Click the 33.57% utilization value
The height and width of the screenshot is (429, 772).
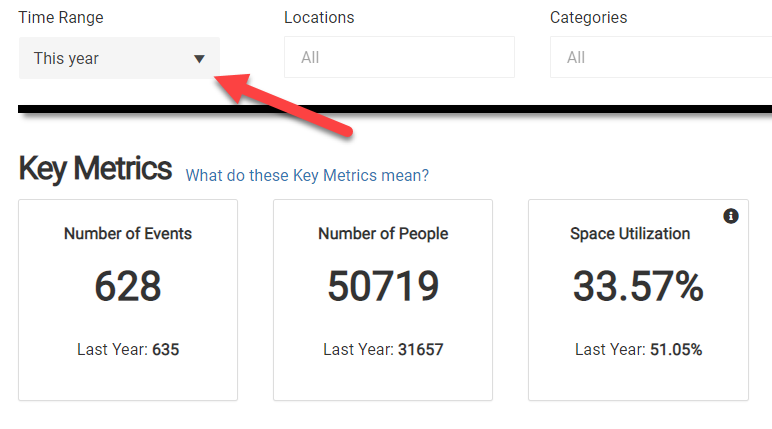tap(638, 286)
